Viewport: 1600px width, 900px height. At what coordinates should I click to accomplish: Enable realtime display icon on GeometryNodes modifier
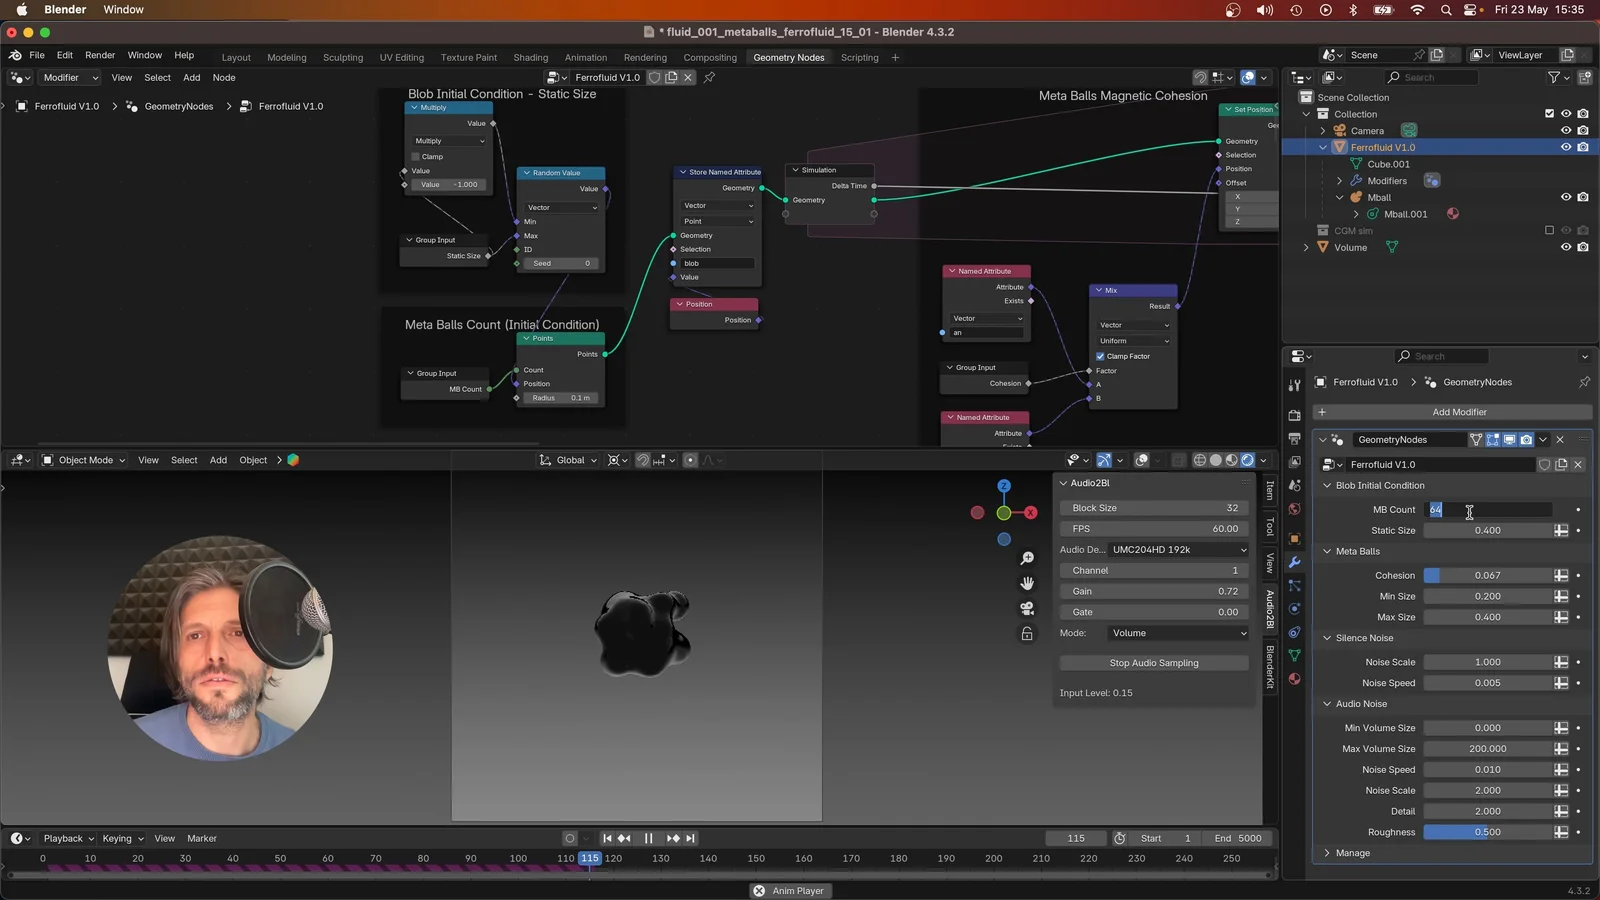(1509, 440)
